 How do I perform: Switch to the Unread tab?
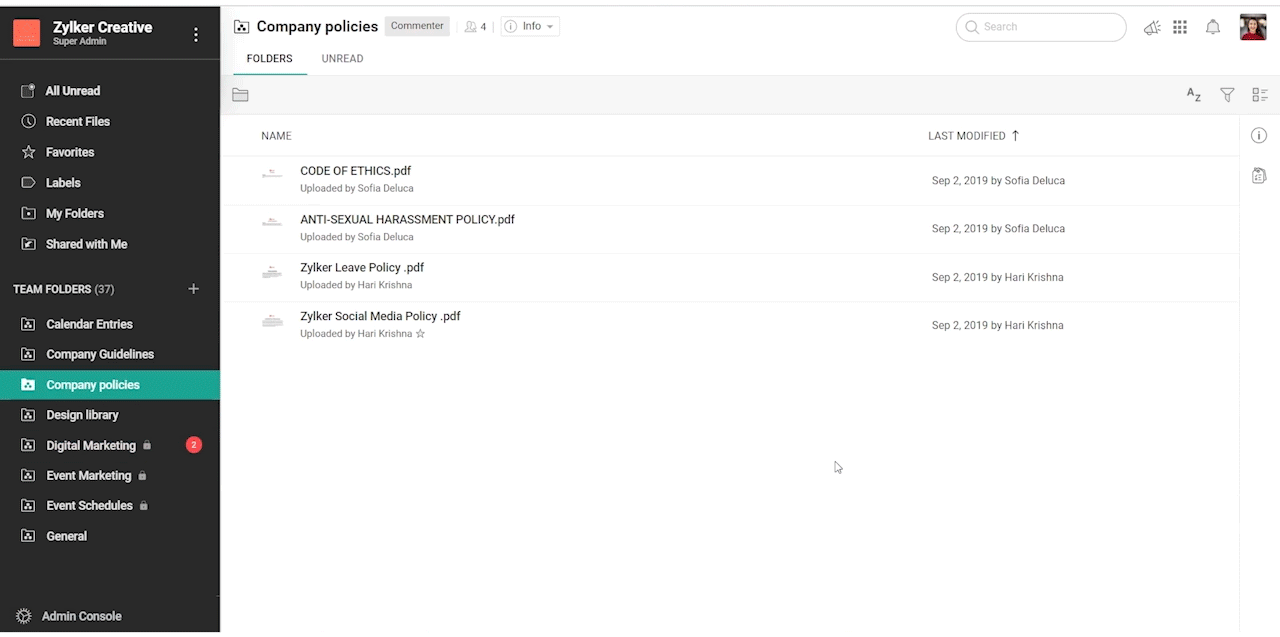tap(342, 59)
